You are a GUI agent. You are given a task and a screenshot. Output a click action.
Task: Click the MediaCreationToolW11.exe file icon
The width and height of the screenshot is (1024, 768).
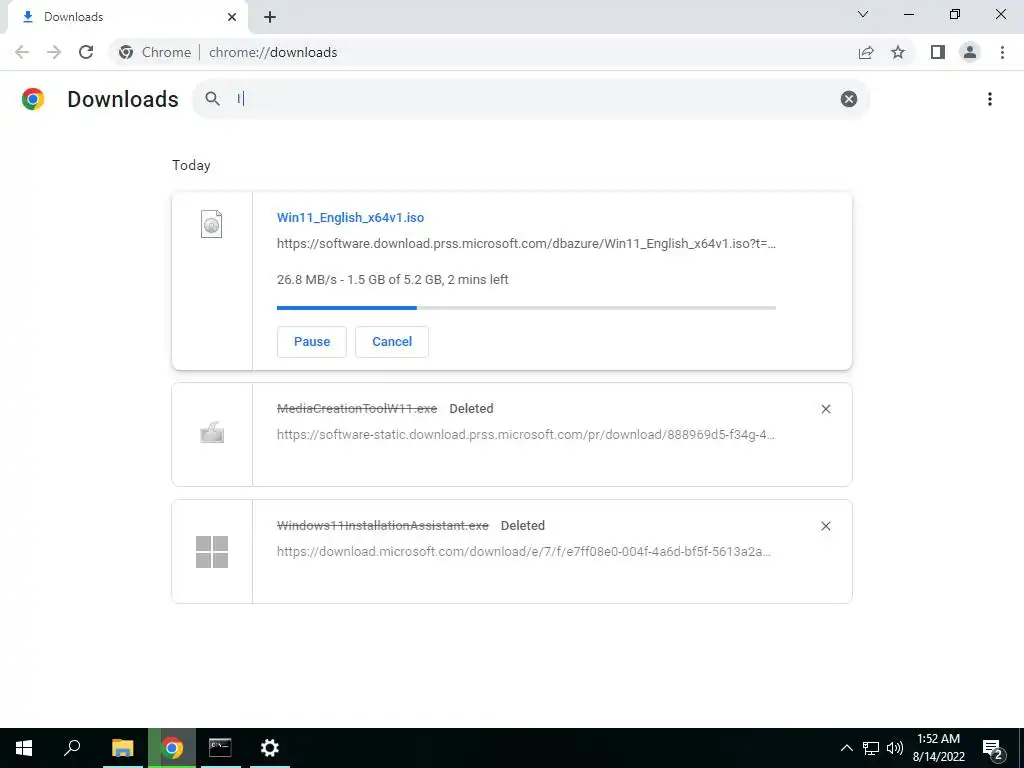(212, 433)
